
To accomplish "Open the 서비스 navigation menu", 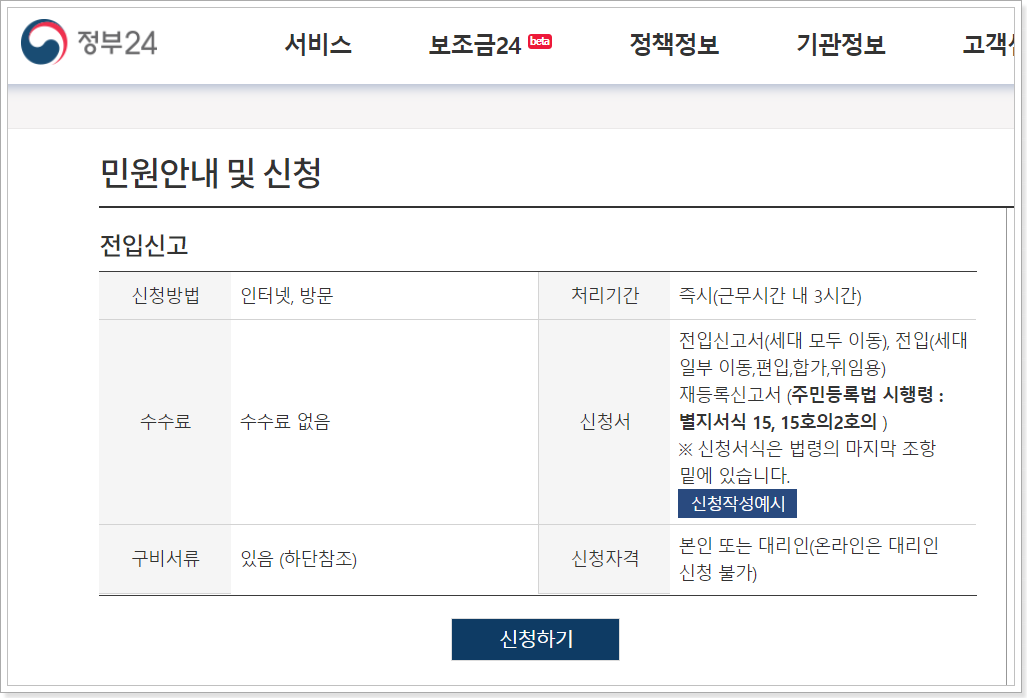I will [x=320, y=43].
